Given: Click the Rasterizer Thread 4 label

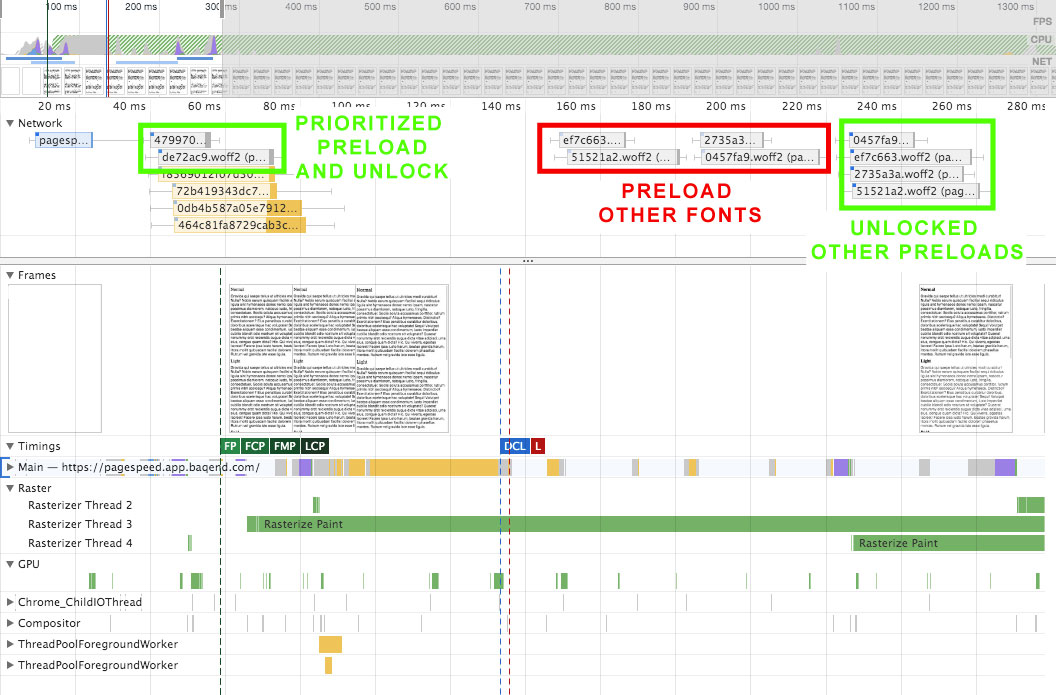Looking at the screenshot, I should 80,543.
